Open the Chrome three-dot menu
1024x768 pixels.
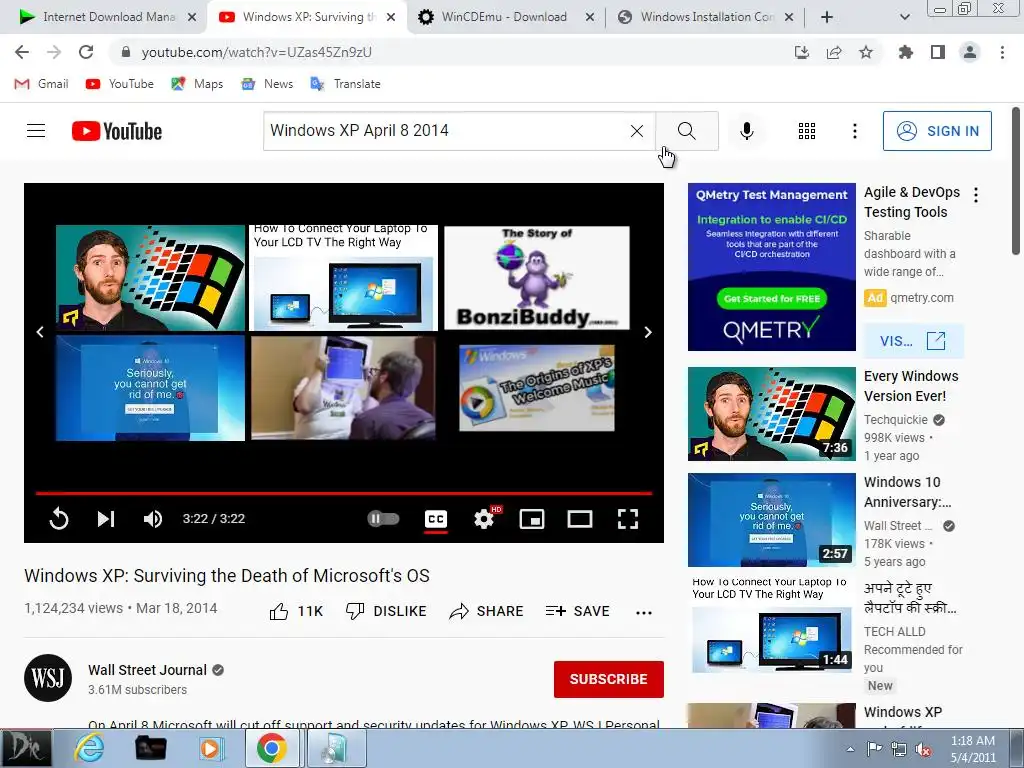(x=1002, y=52)
